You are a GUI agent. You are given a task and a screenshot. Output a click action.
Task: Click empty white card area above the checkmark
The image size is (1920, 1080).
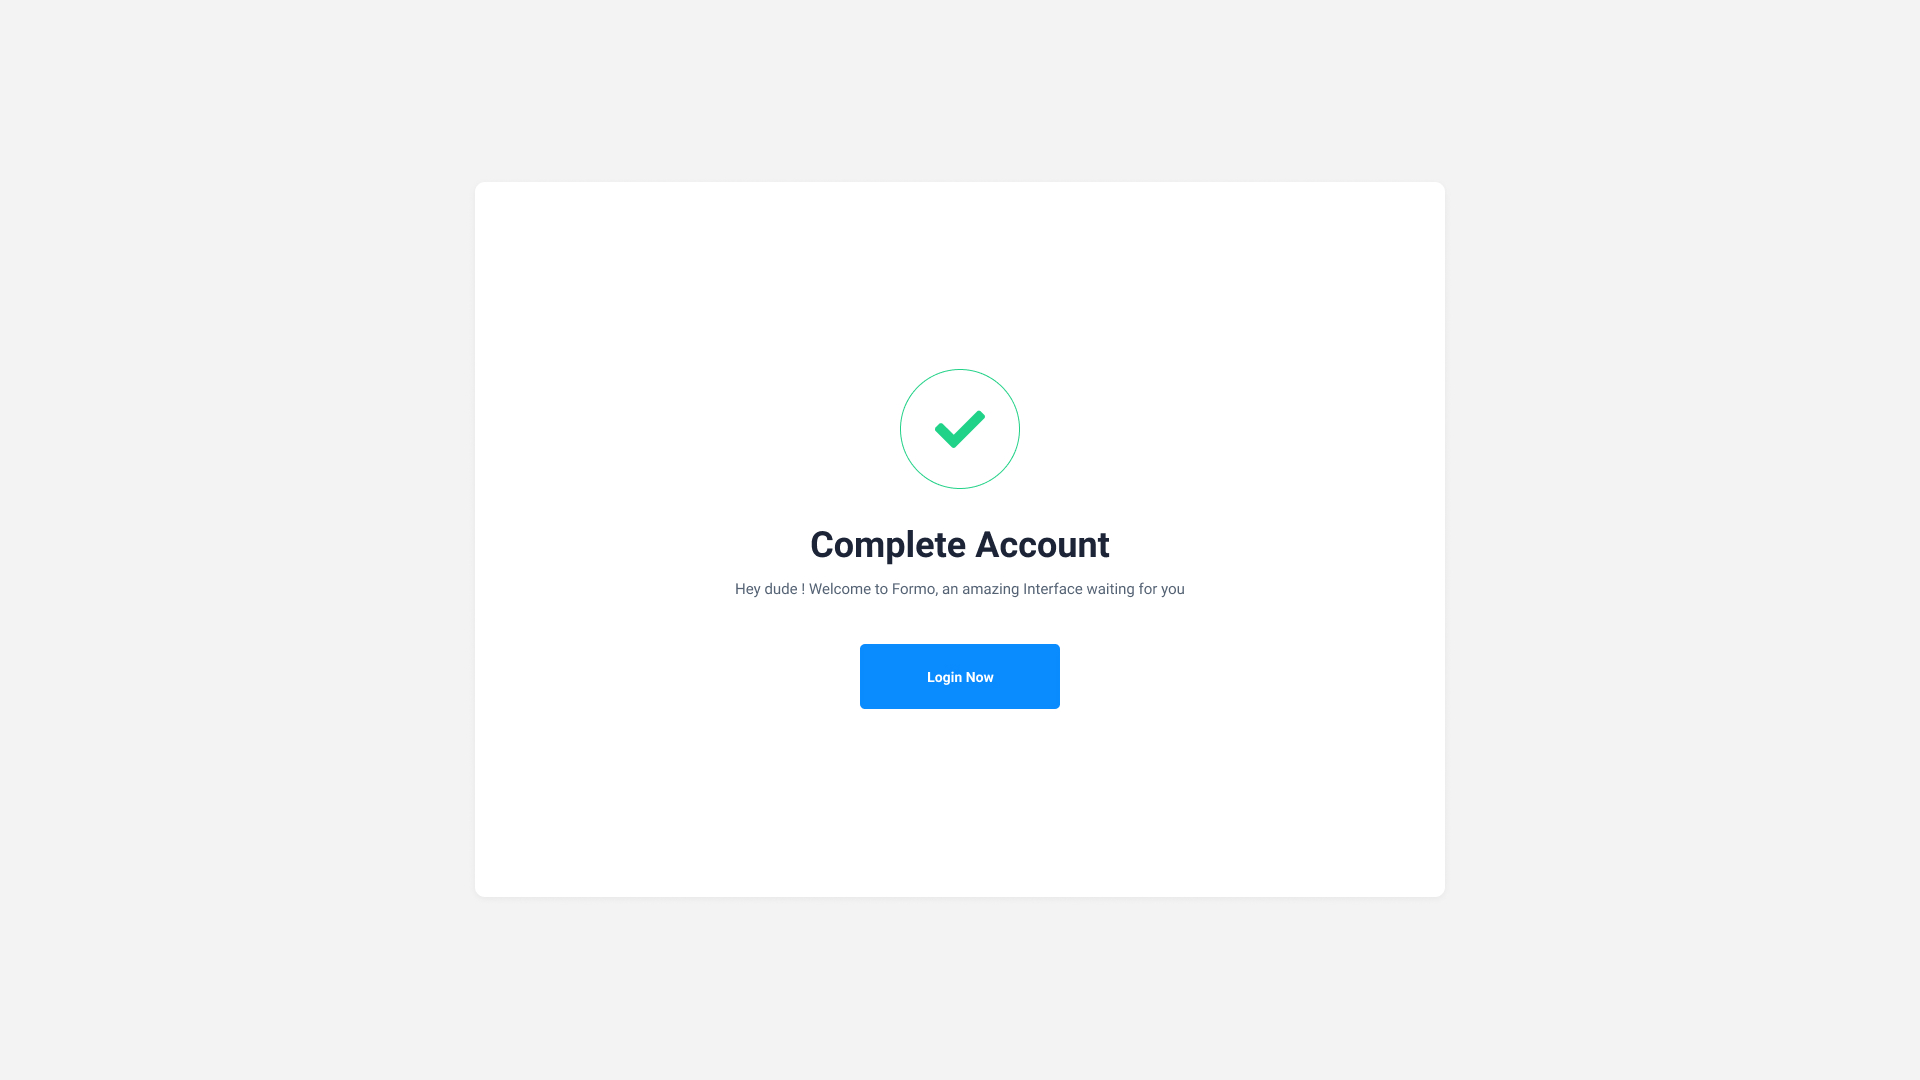coord(960,275)
